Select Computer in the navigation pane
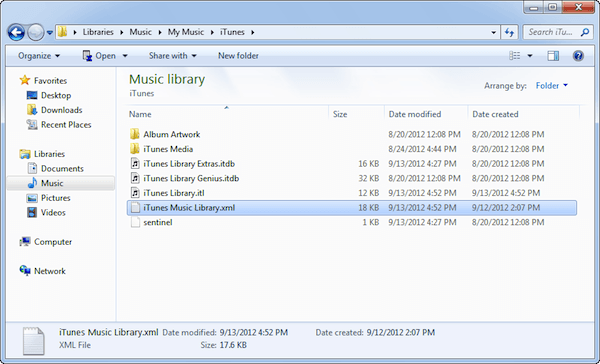 [x=53, y=242]
